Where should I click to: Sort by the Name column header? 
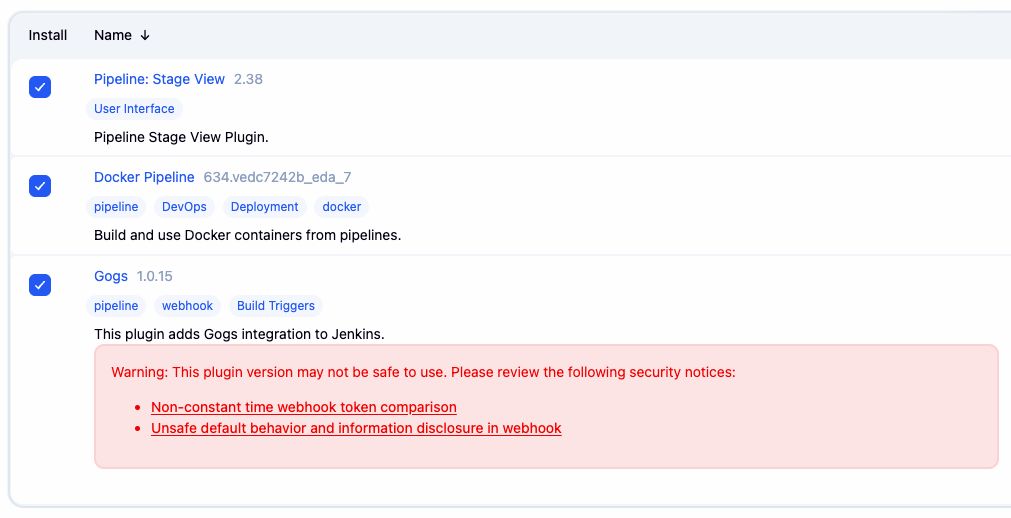(122, 35)
